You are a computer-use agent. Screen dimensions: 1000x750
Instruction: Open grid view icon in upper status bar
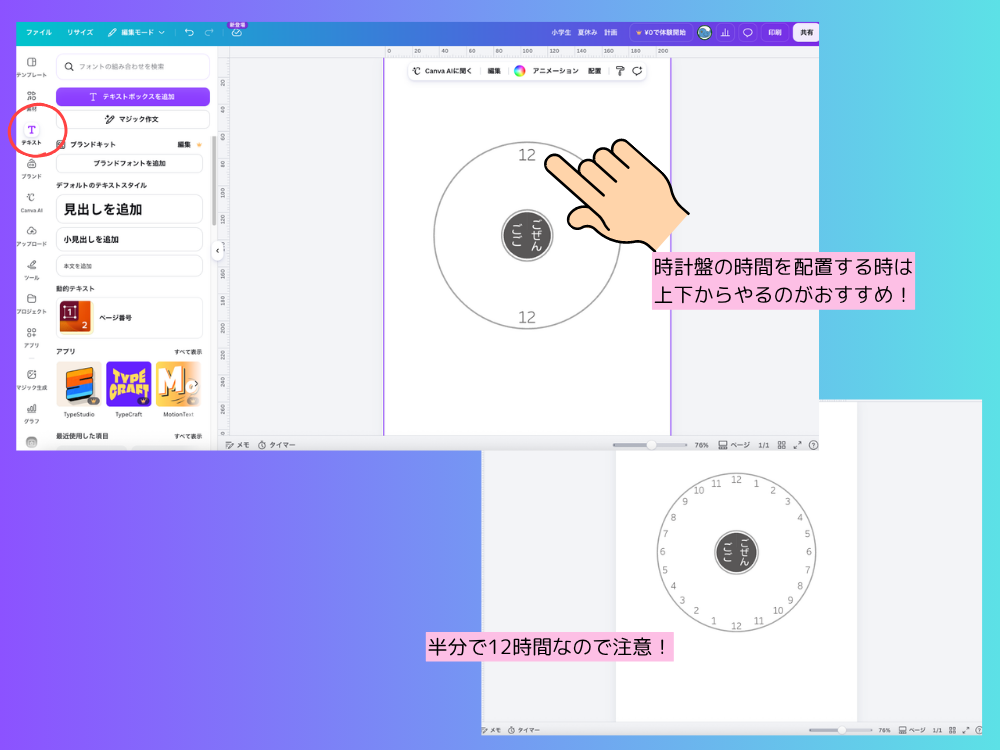pos(781,445)
